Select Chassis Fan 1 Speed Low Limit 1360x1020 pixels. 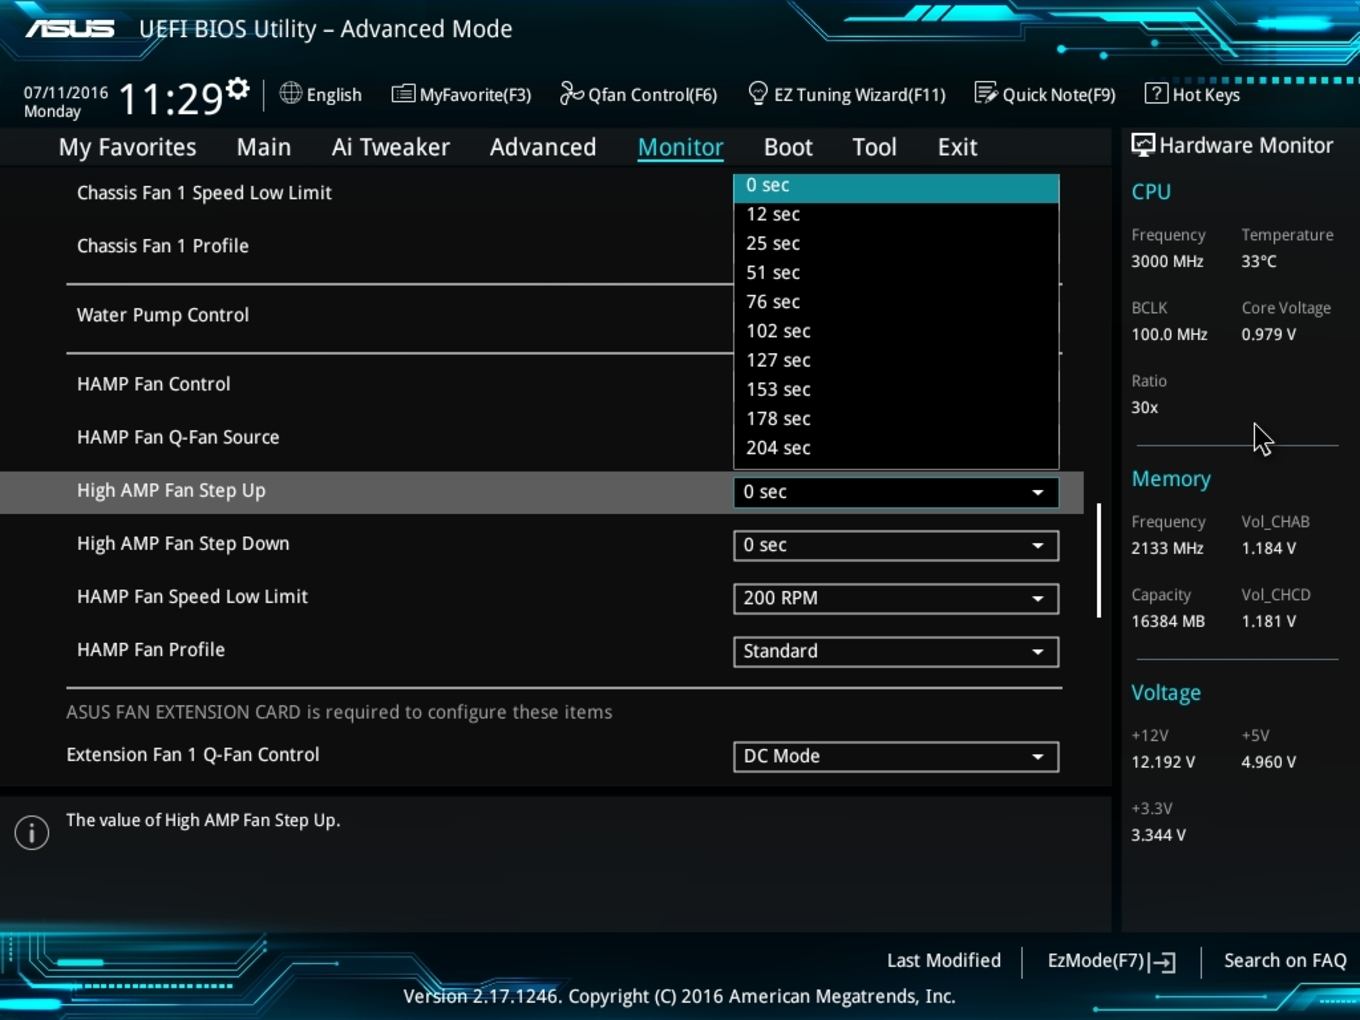[204, 193]
